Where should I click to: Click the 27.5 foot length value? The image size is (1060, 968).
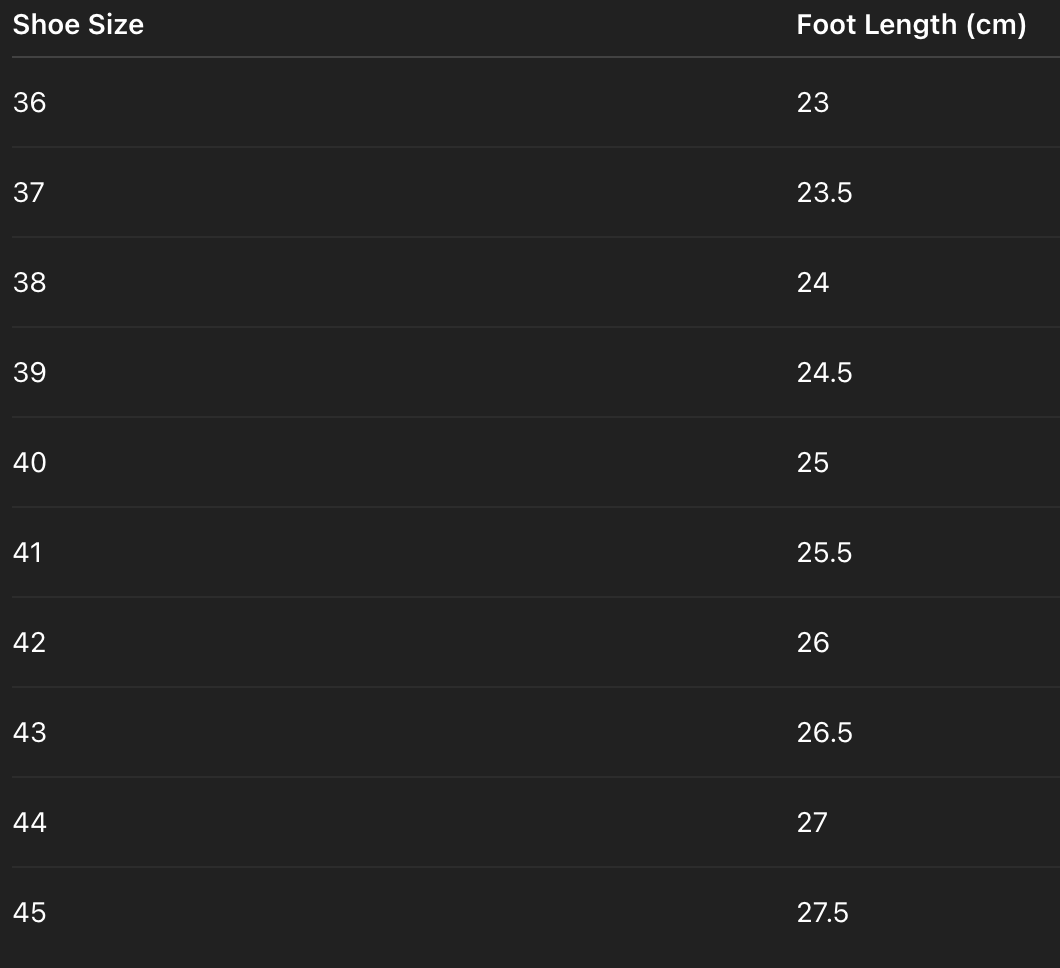click(x=823, y=912)
